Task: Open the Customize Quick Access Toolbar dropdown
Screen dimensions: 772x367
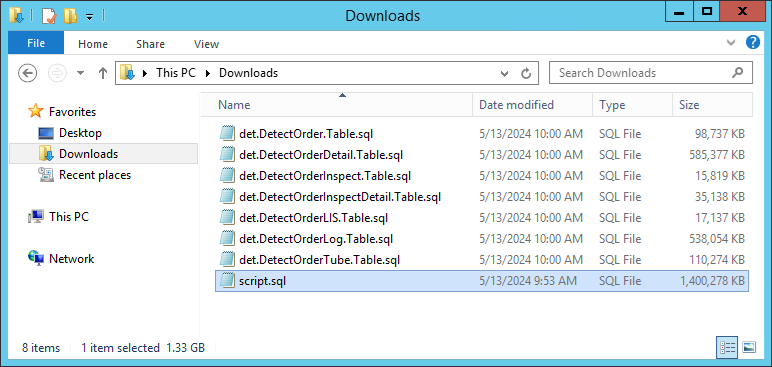Action: [89, 17]
